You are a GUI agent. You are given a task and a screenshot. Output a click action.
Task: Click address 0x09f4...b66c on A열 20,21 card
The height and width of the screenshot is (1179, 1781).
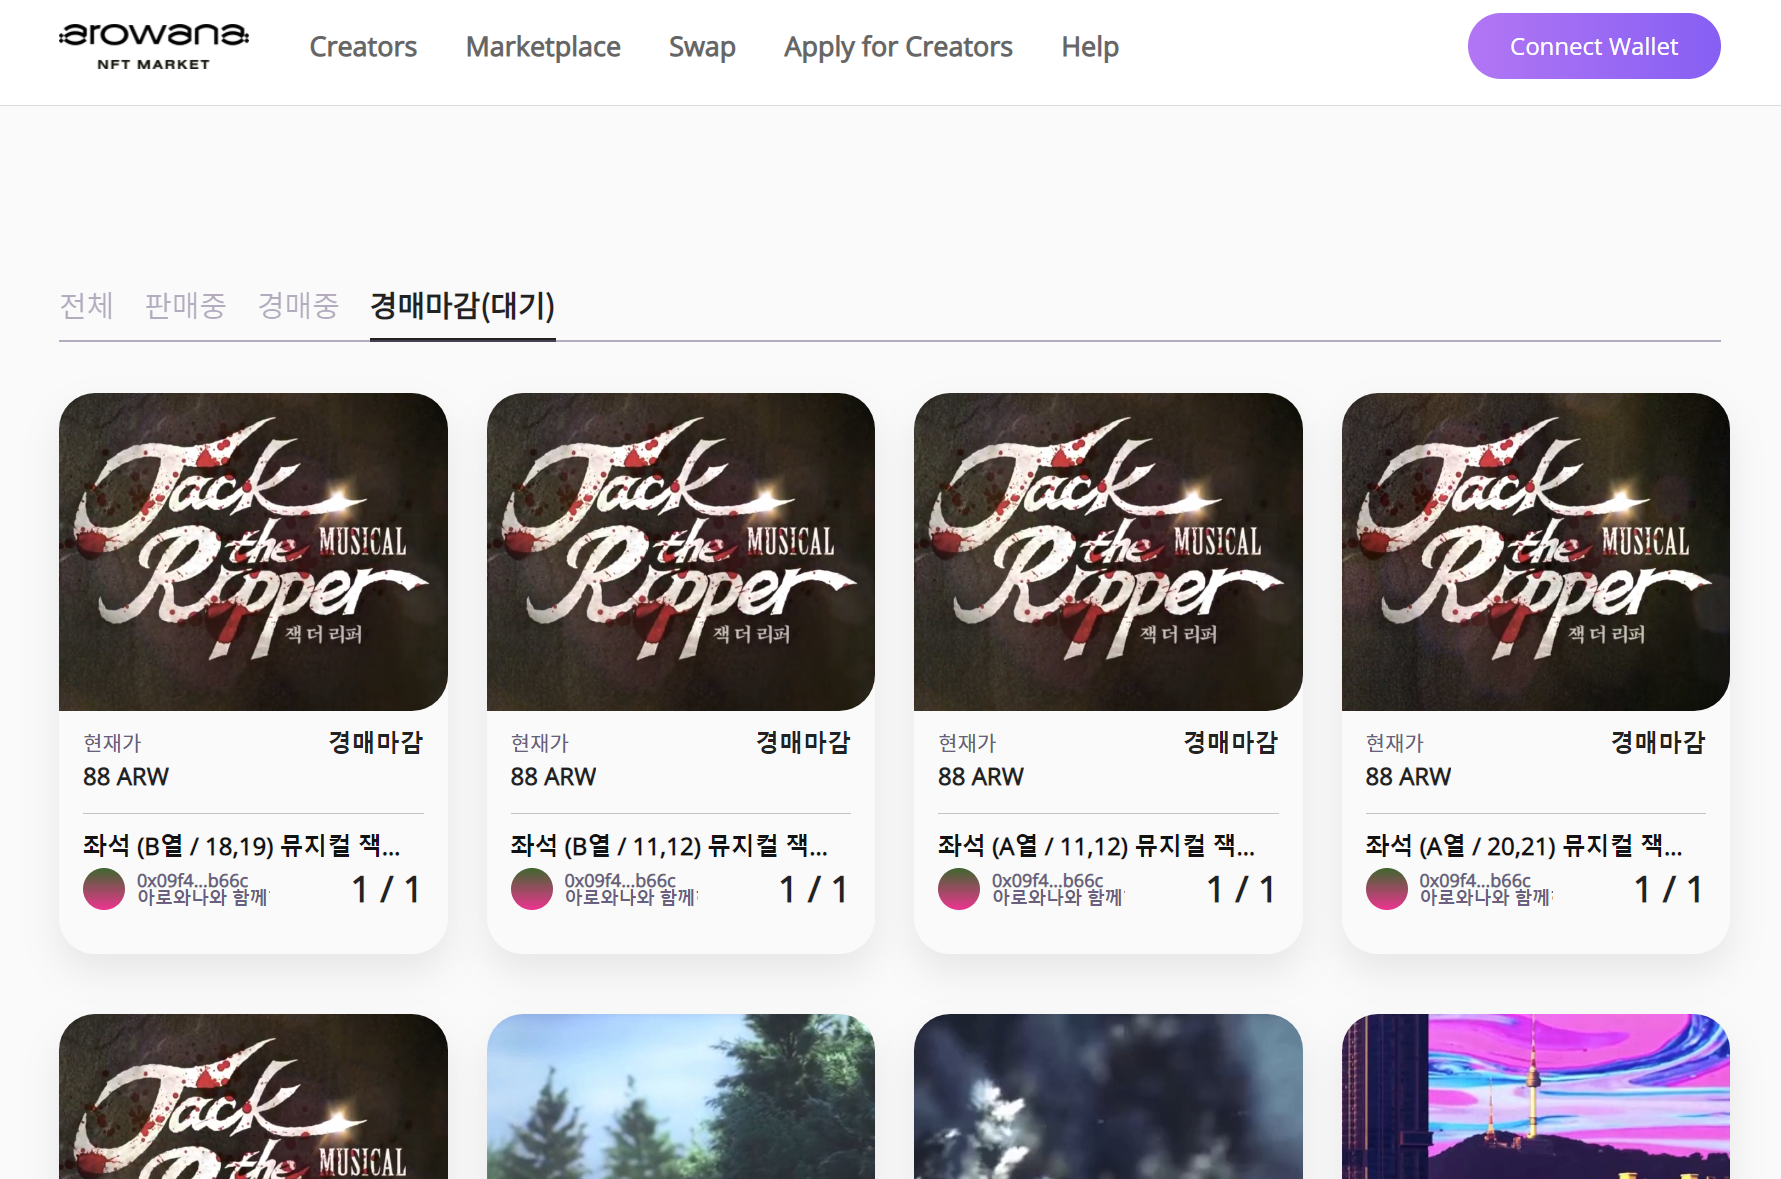tap(1475, 880)
